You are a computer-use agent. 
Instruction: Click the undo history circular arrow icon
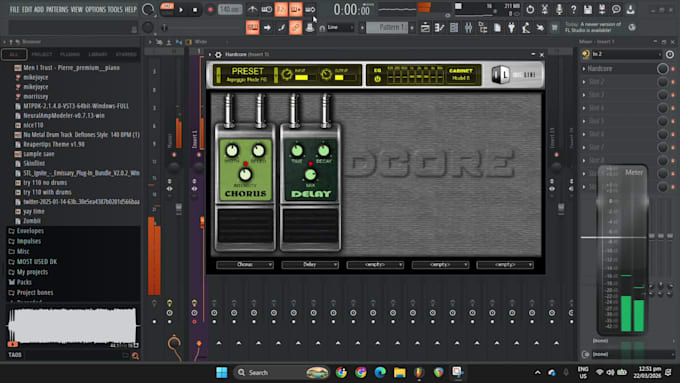click(x=530, y=9)
